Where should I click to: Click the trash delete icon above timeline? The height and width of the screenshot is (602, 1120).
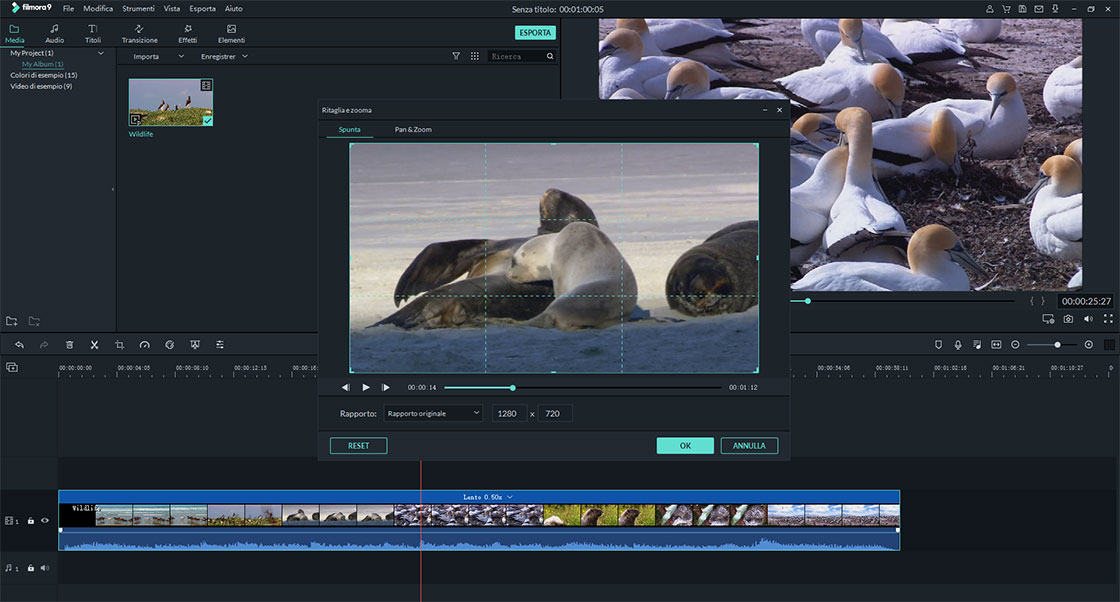[69, 345]
